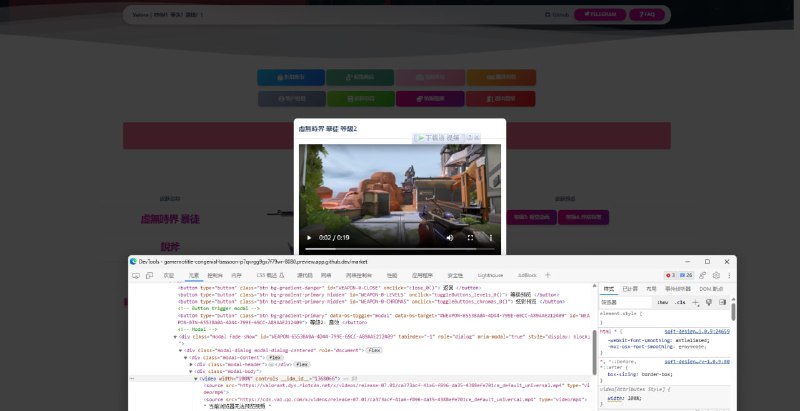The width and height of the screenshot is (800, 411).
Task: Open soft-design 1.0.9:24659 stylesheet link
Action: pos(697,331)
